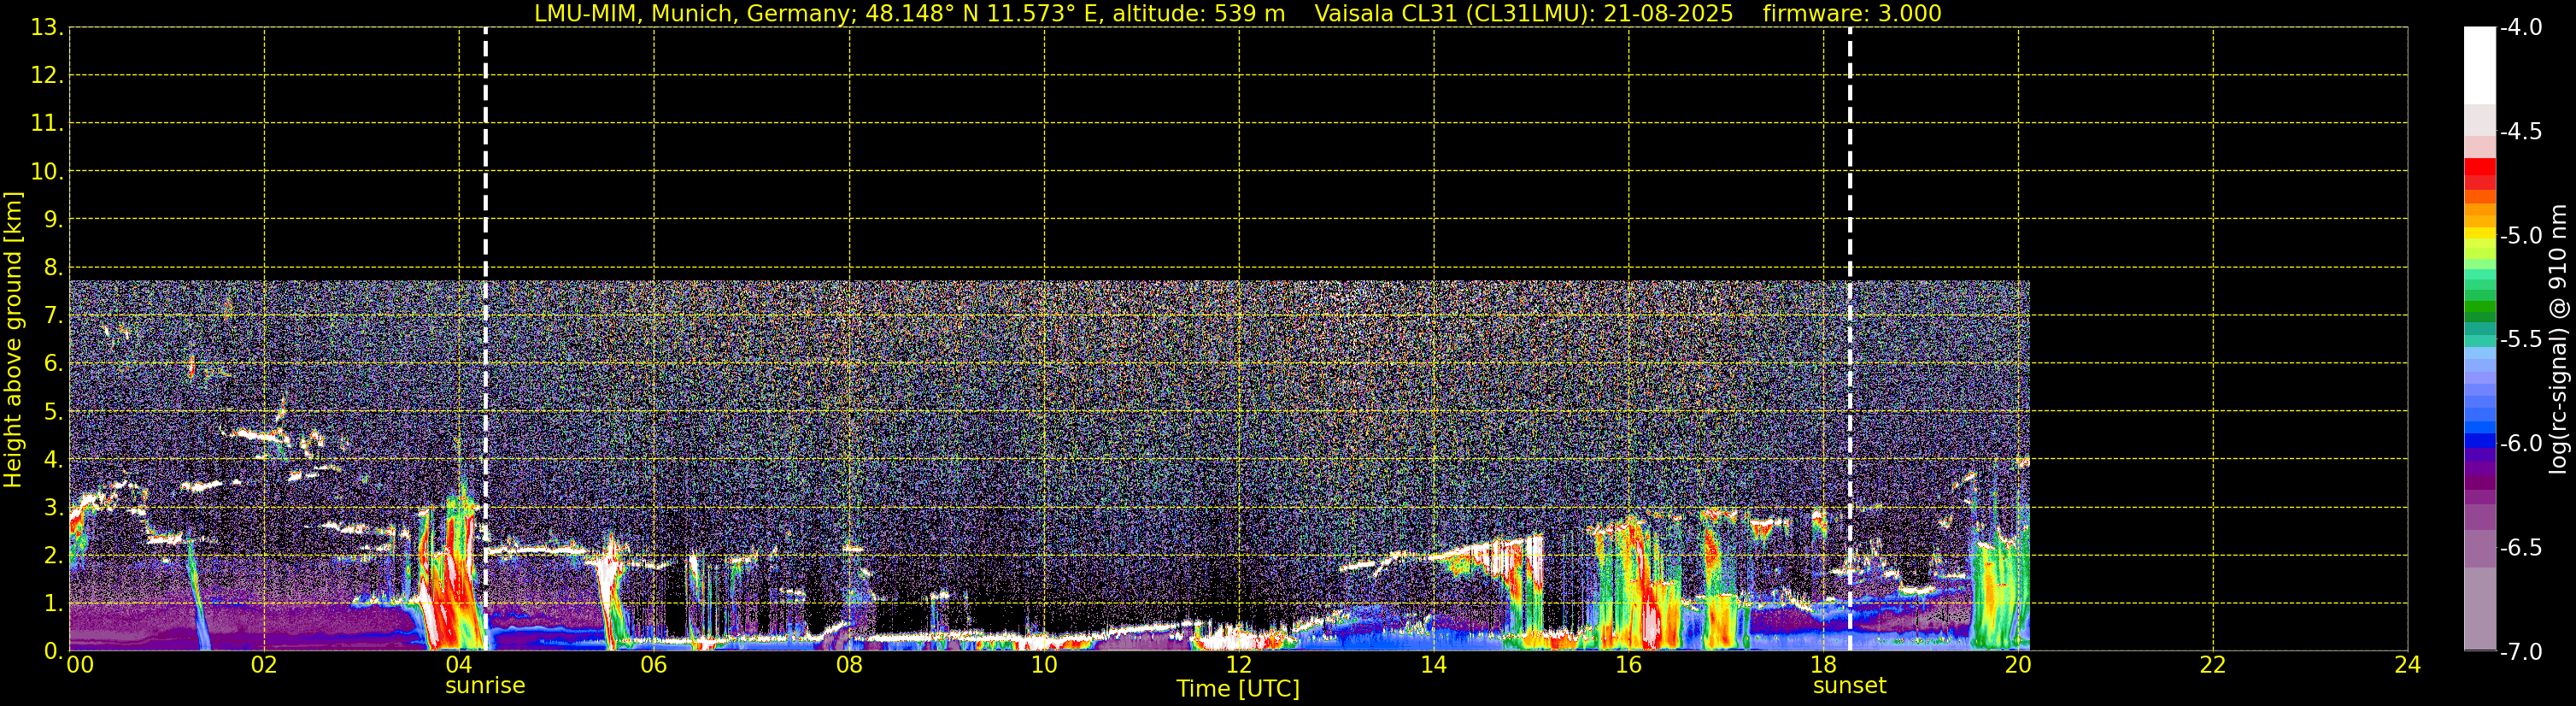The image size is (2576, 706).
Task: Click the '-5.5' colorbar tick label
Action: click(2520, 340)
